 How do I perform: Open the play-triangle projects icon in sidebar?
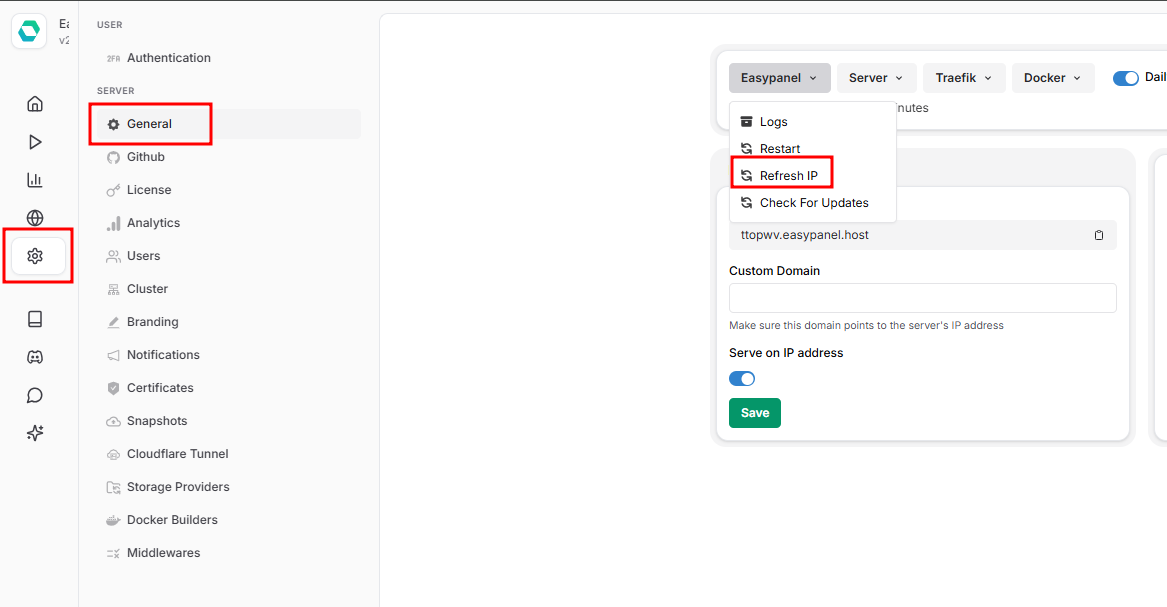35,141
